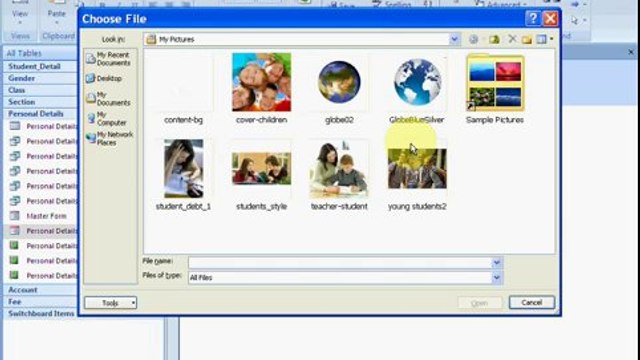Open the Help question mark in Choose File
This screenshot has width=640, height=360.
pyautogui.click(x=533, y=18)
